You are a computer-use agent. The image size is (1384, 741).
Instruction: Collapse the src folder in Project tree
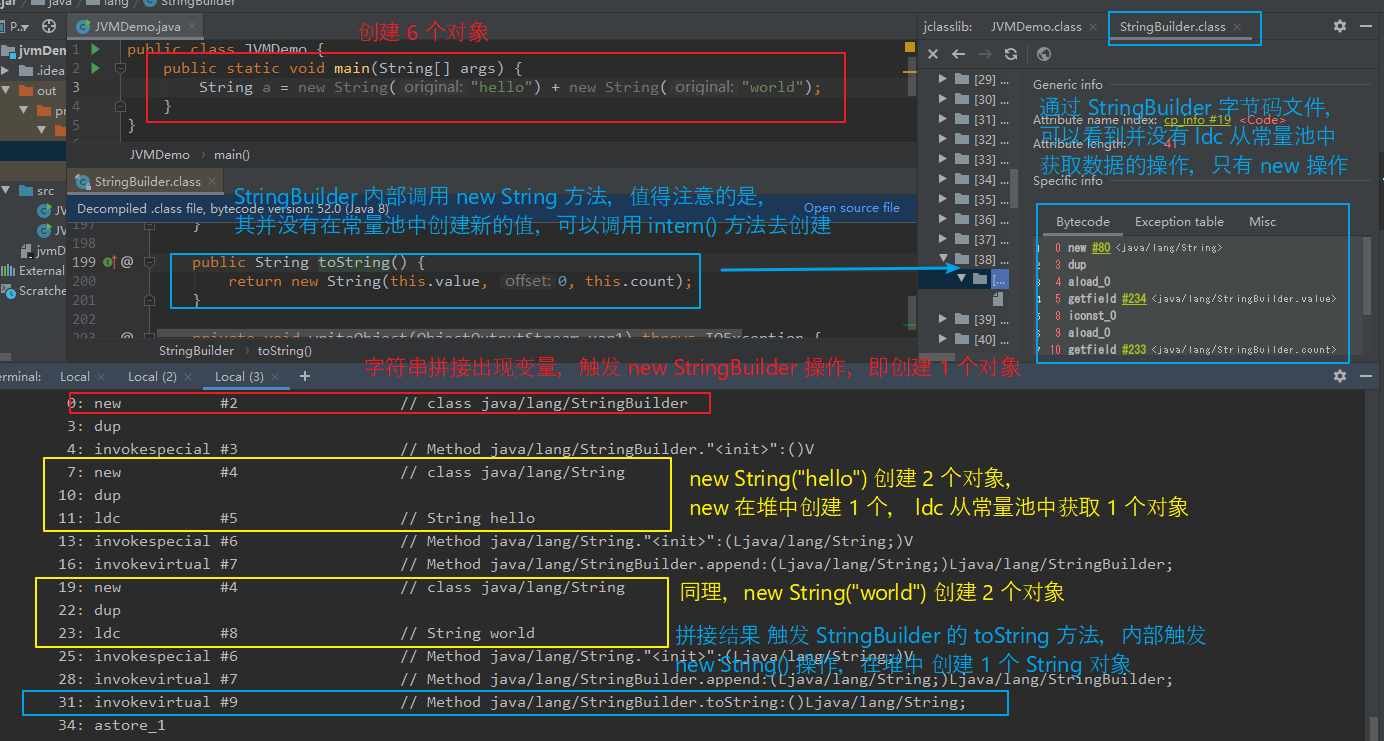(x=7, y=190)
